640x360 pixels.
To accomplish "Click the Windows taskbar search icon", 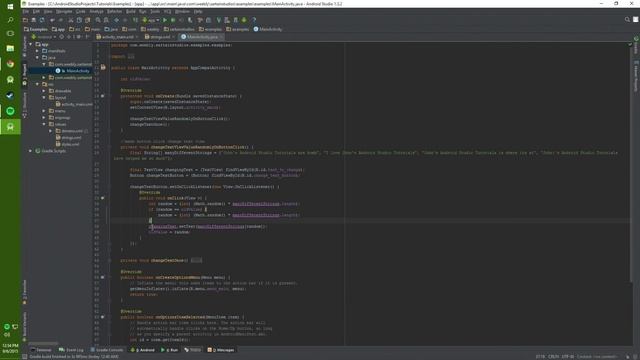I will click(x=10, y=20).
